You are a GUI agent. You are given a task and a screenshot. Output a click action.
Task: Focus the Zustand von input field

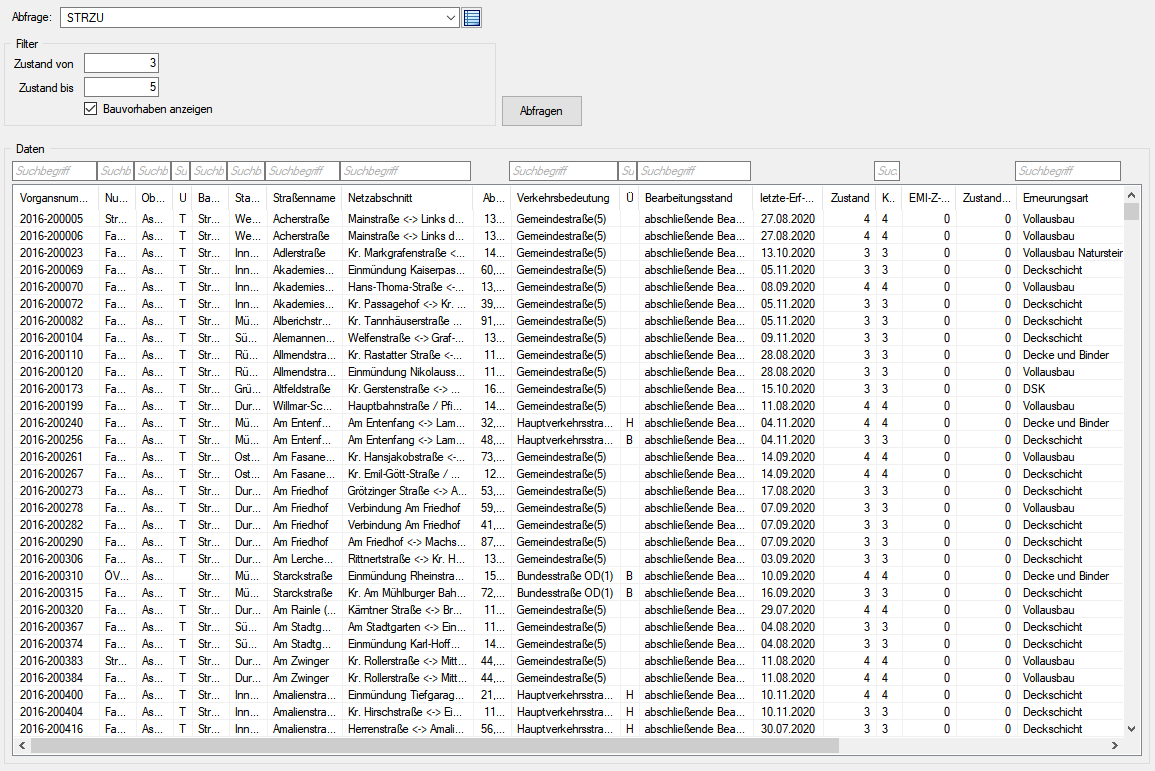click(x=121, y=63)
